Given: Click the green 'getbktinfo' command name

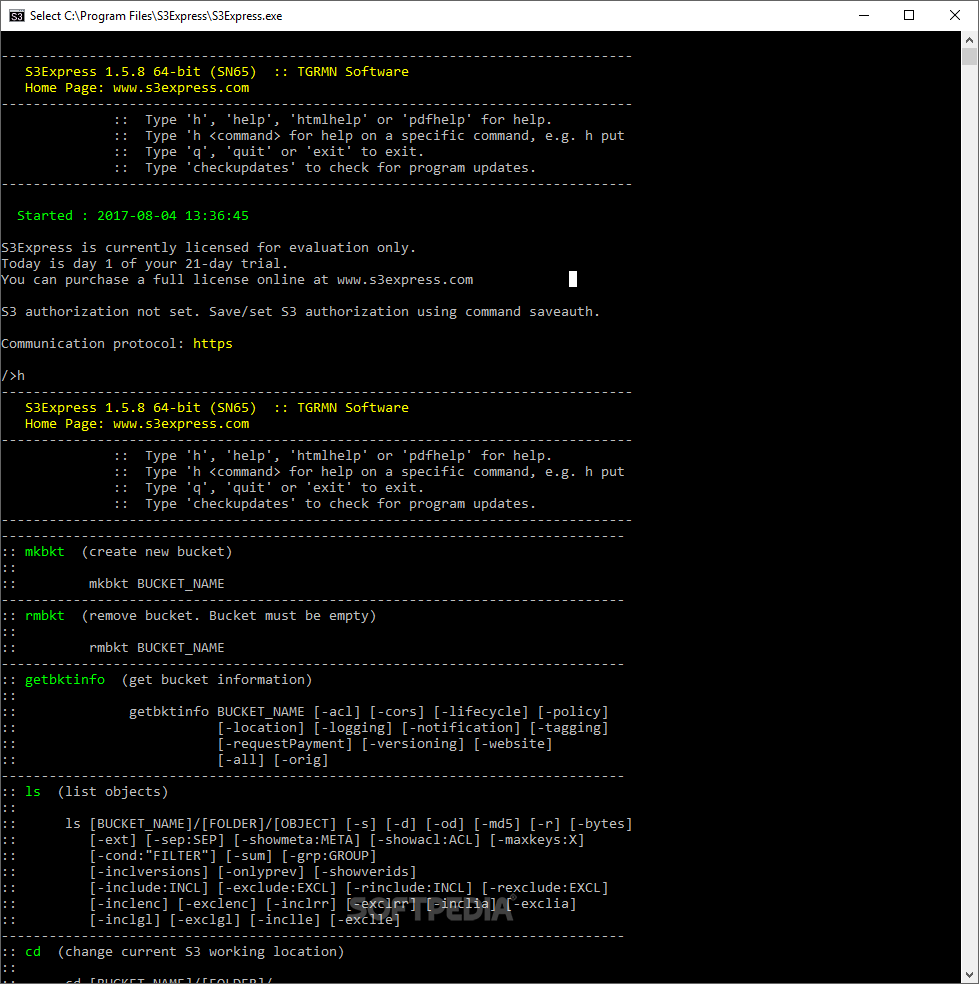Looking at the screenshot, I should click(65, 680).
